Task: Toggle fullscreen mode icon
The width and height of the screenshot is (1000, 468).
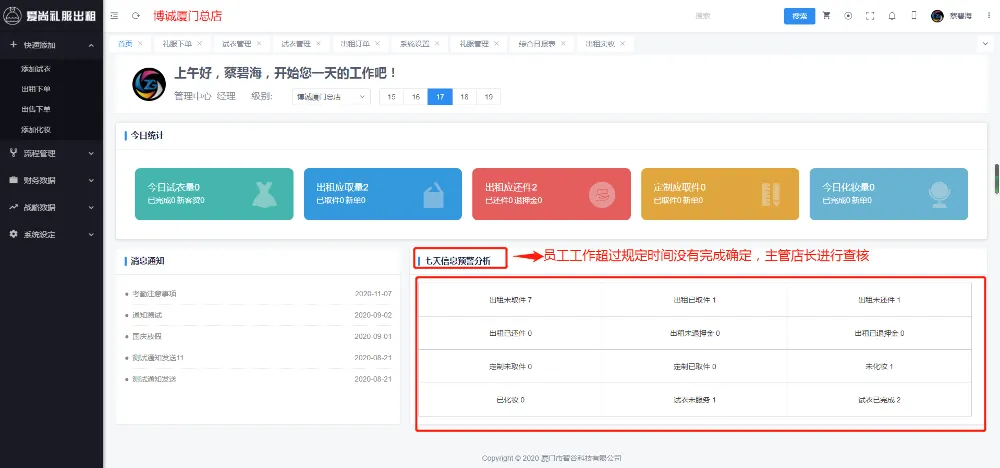Action: pyautogui.click(x=870, y=16)
